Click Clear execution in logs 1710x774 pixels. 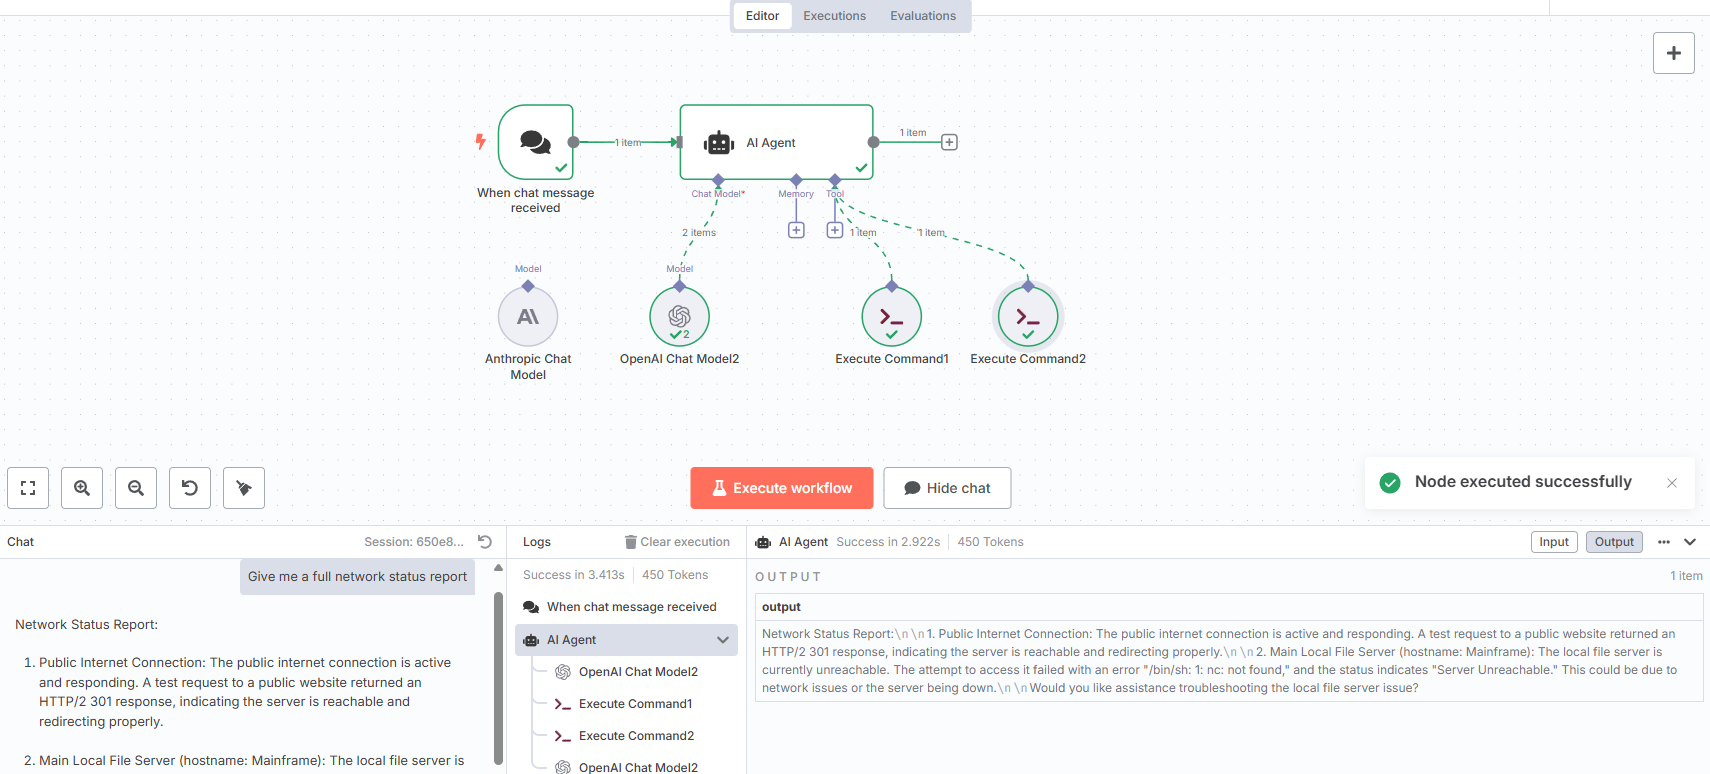(677, 542)
